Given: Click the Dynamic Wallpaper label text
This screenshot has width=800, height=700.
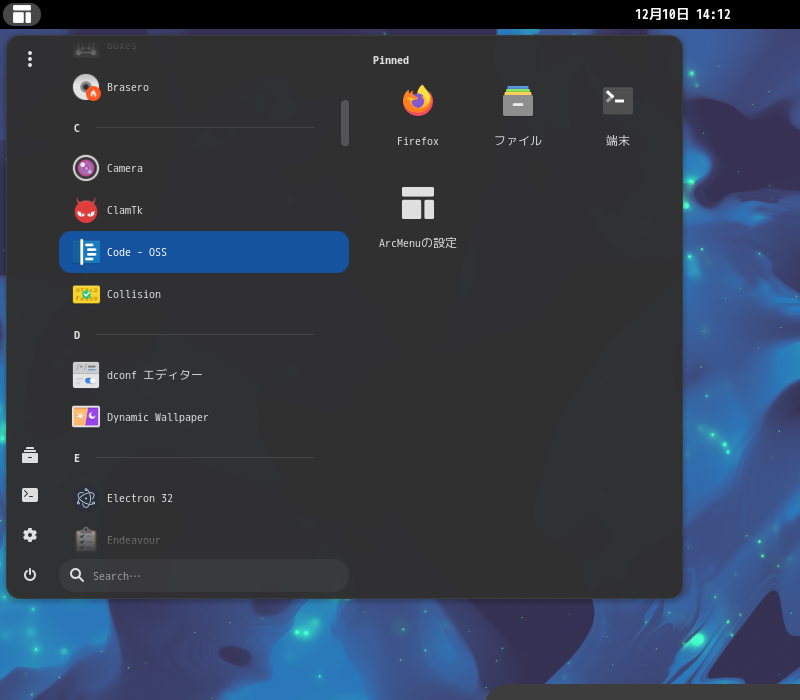Looking at the screenshot, I should (x=158, y=417).
